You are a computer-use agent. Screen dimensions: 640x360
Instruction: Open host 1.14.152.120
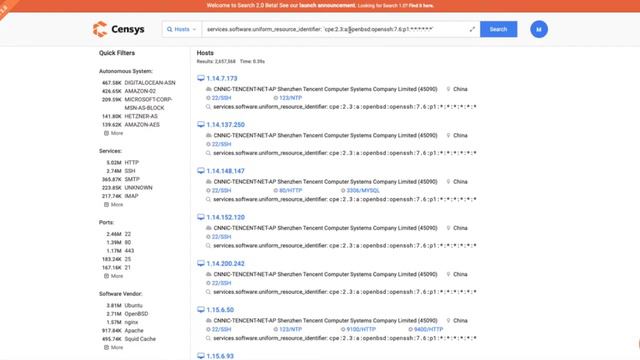225,218
